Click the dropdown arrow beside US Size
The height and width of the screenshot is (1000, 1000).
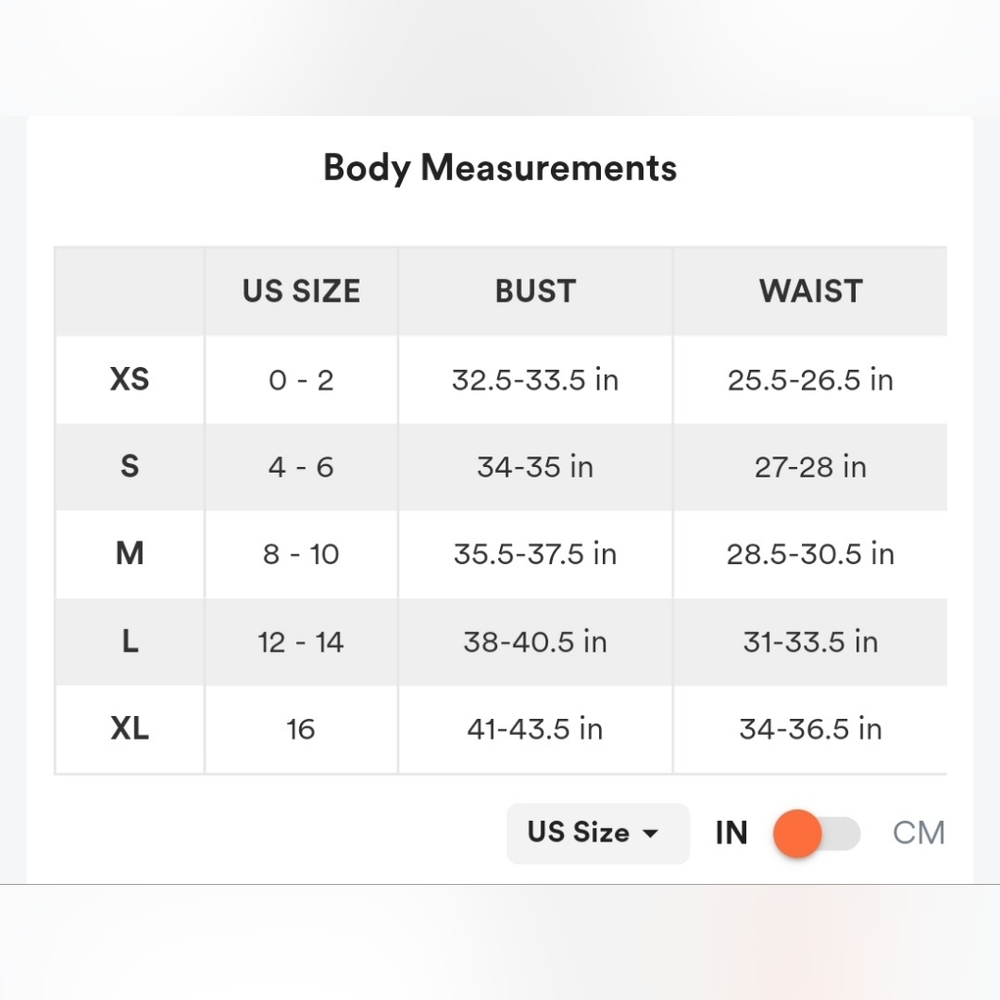(x=650, y=834)
